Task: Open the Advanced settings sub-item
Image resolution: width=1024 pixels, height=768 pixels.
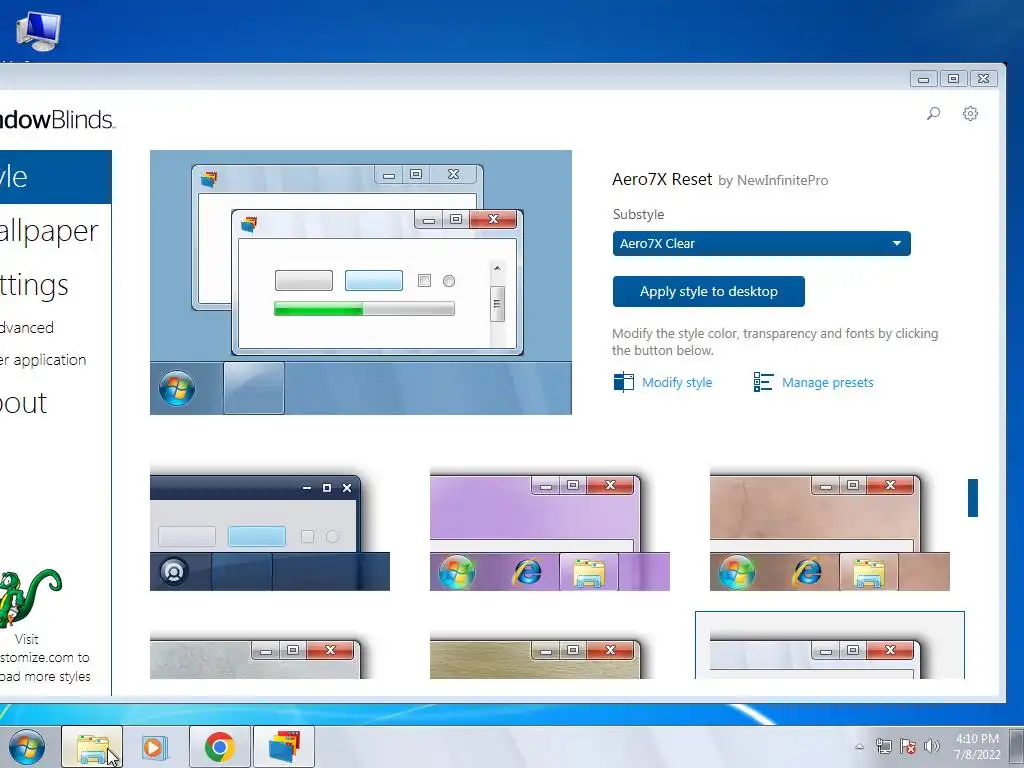Action: point(27,328)
